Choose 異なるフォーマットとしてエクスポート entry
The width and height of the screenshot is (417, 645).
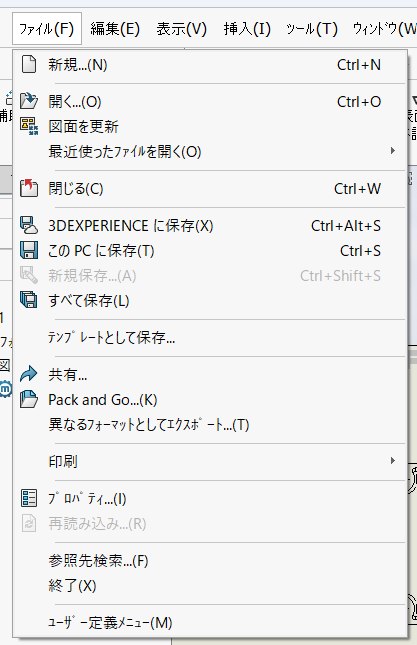point(210,425)
